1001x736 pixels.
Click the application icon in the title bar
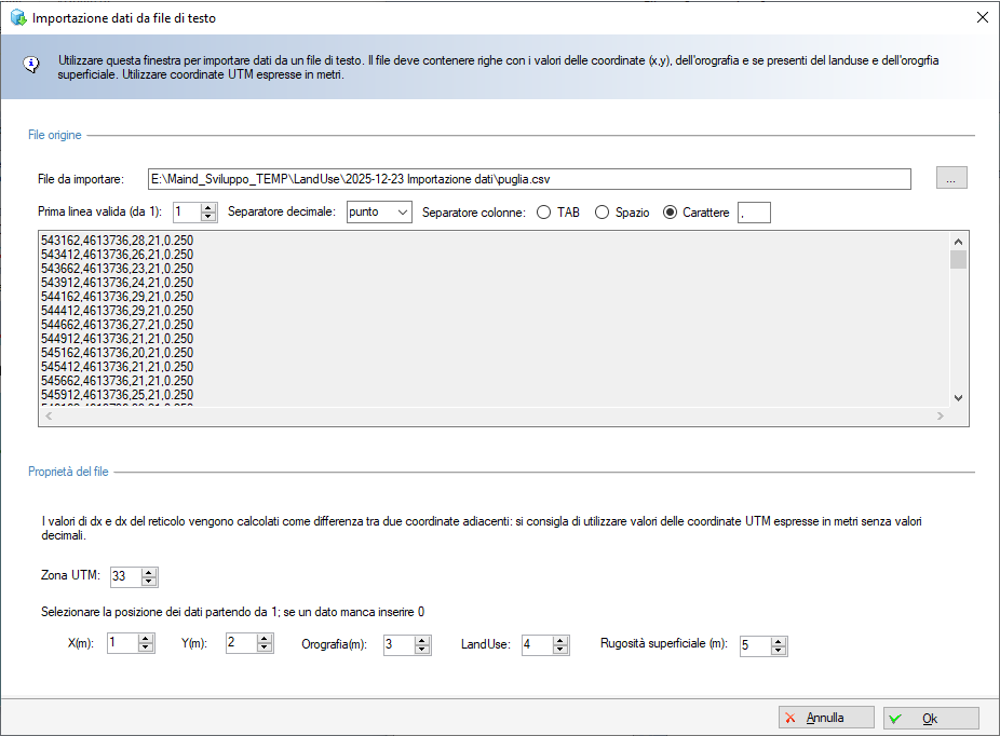click(17, 18)
